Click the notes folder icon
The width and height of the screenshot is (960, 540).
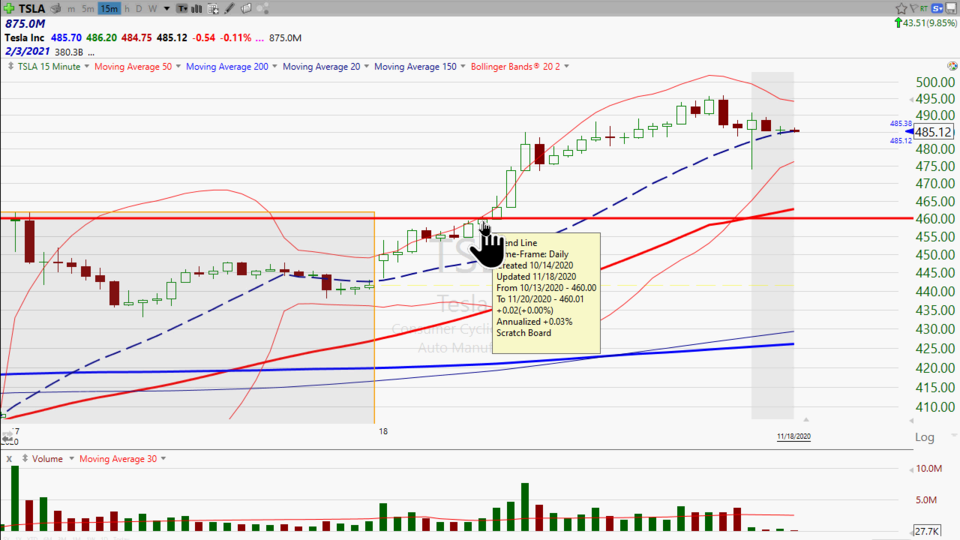tap(246, 9)
